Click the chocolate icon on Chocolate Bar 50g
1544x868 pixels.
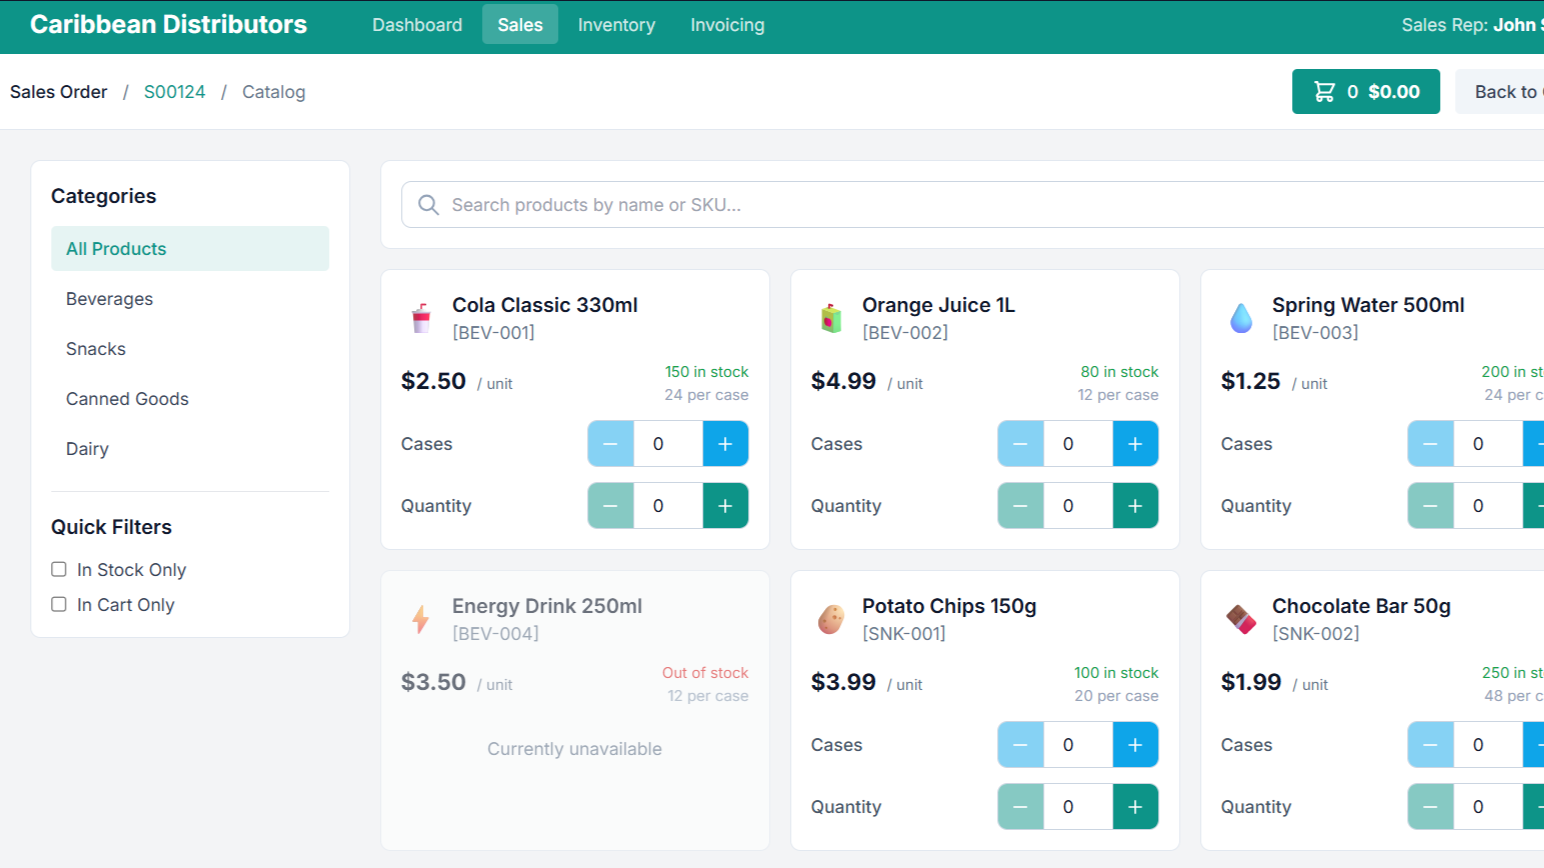click(x=1240, y=618)
